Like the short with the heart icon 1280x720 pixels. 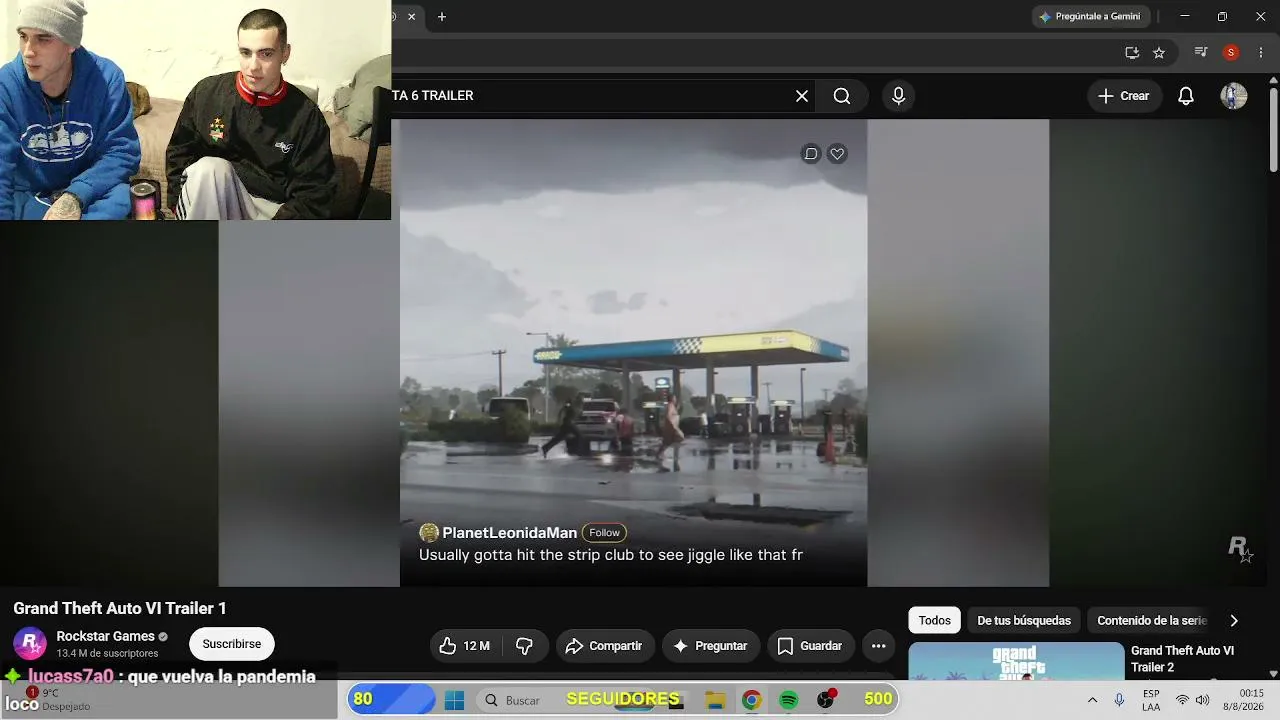(837, 153)
